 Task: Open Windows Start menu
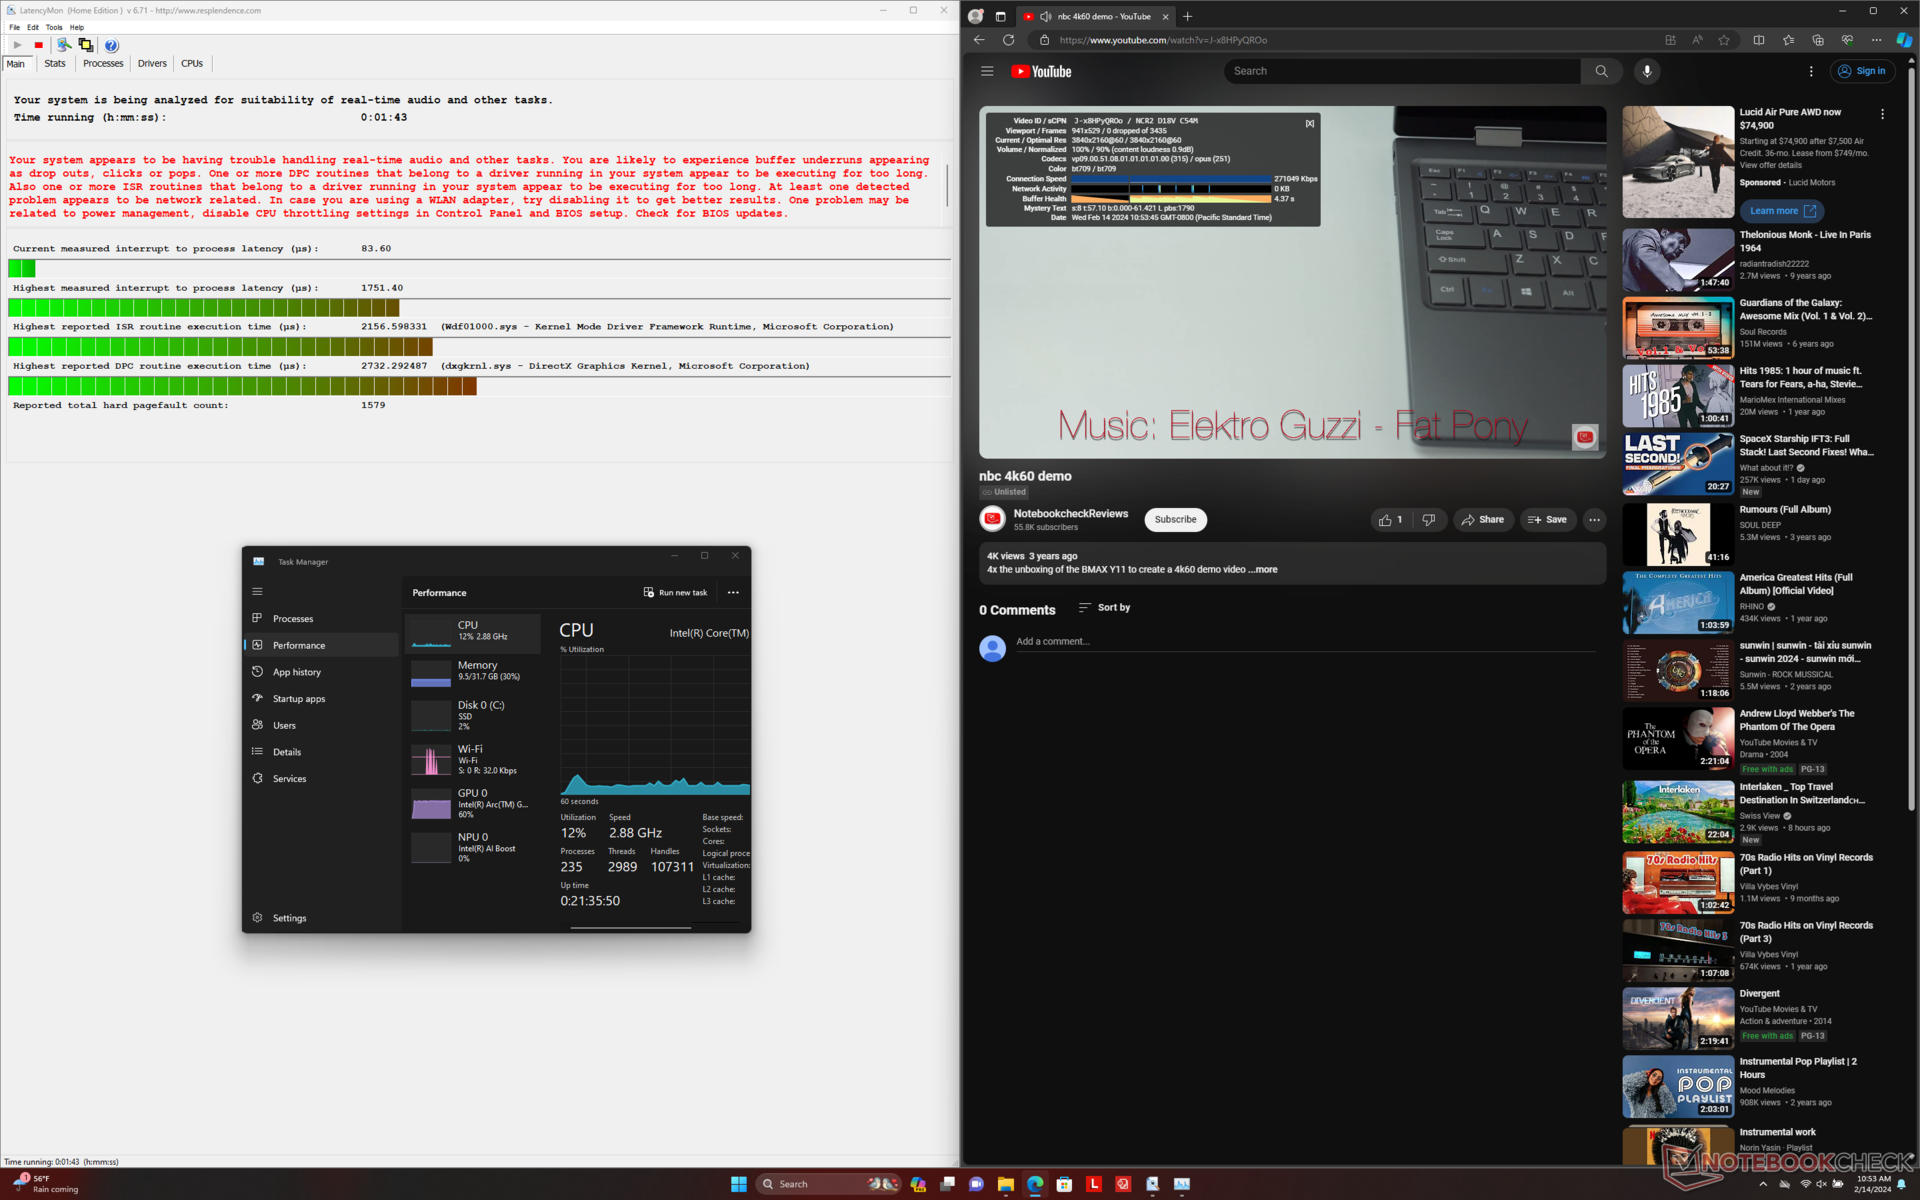738,1184
